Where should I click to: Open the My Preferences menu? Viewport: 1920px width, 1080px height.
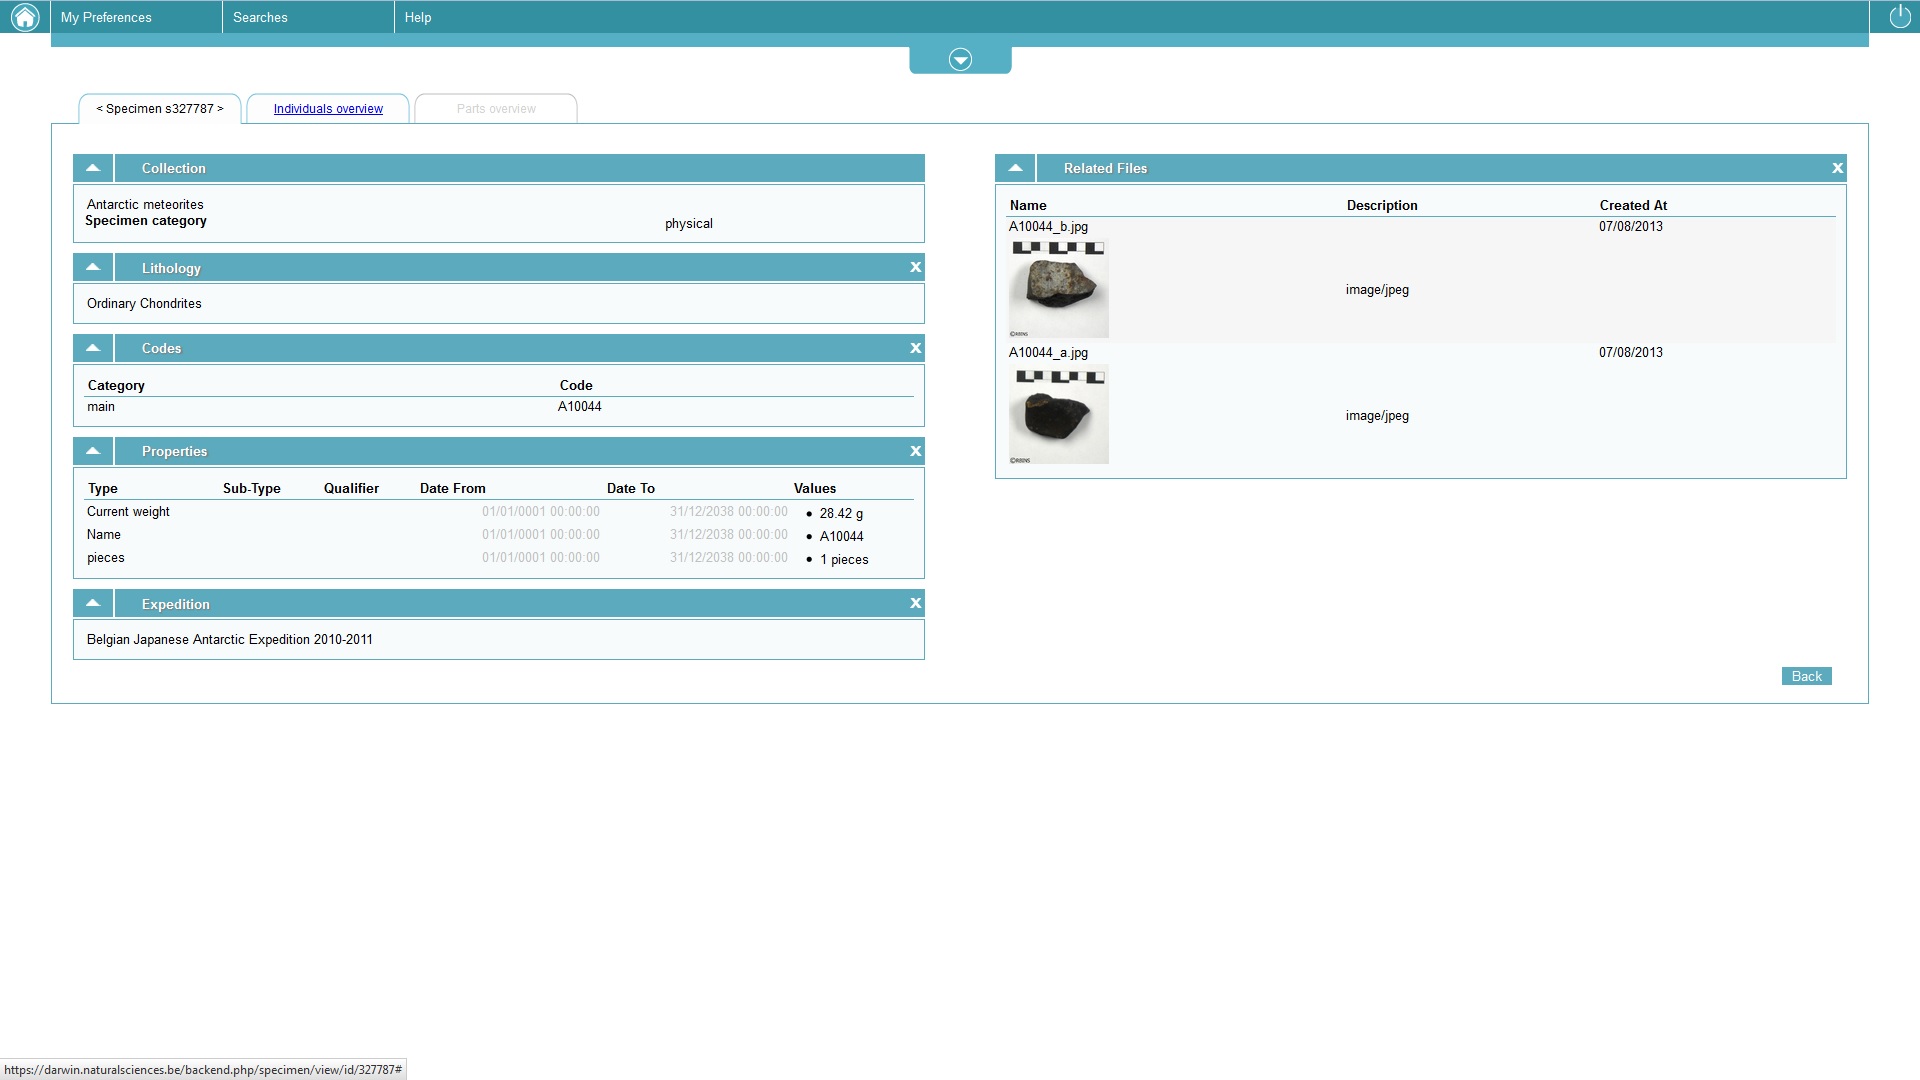pos(106,17)
